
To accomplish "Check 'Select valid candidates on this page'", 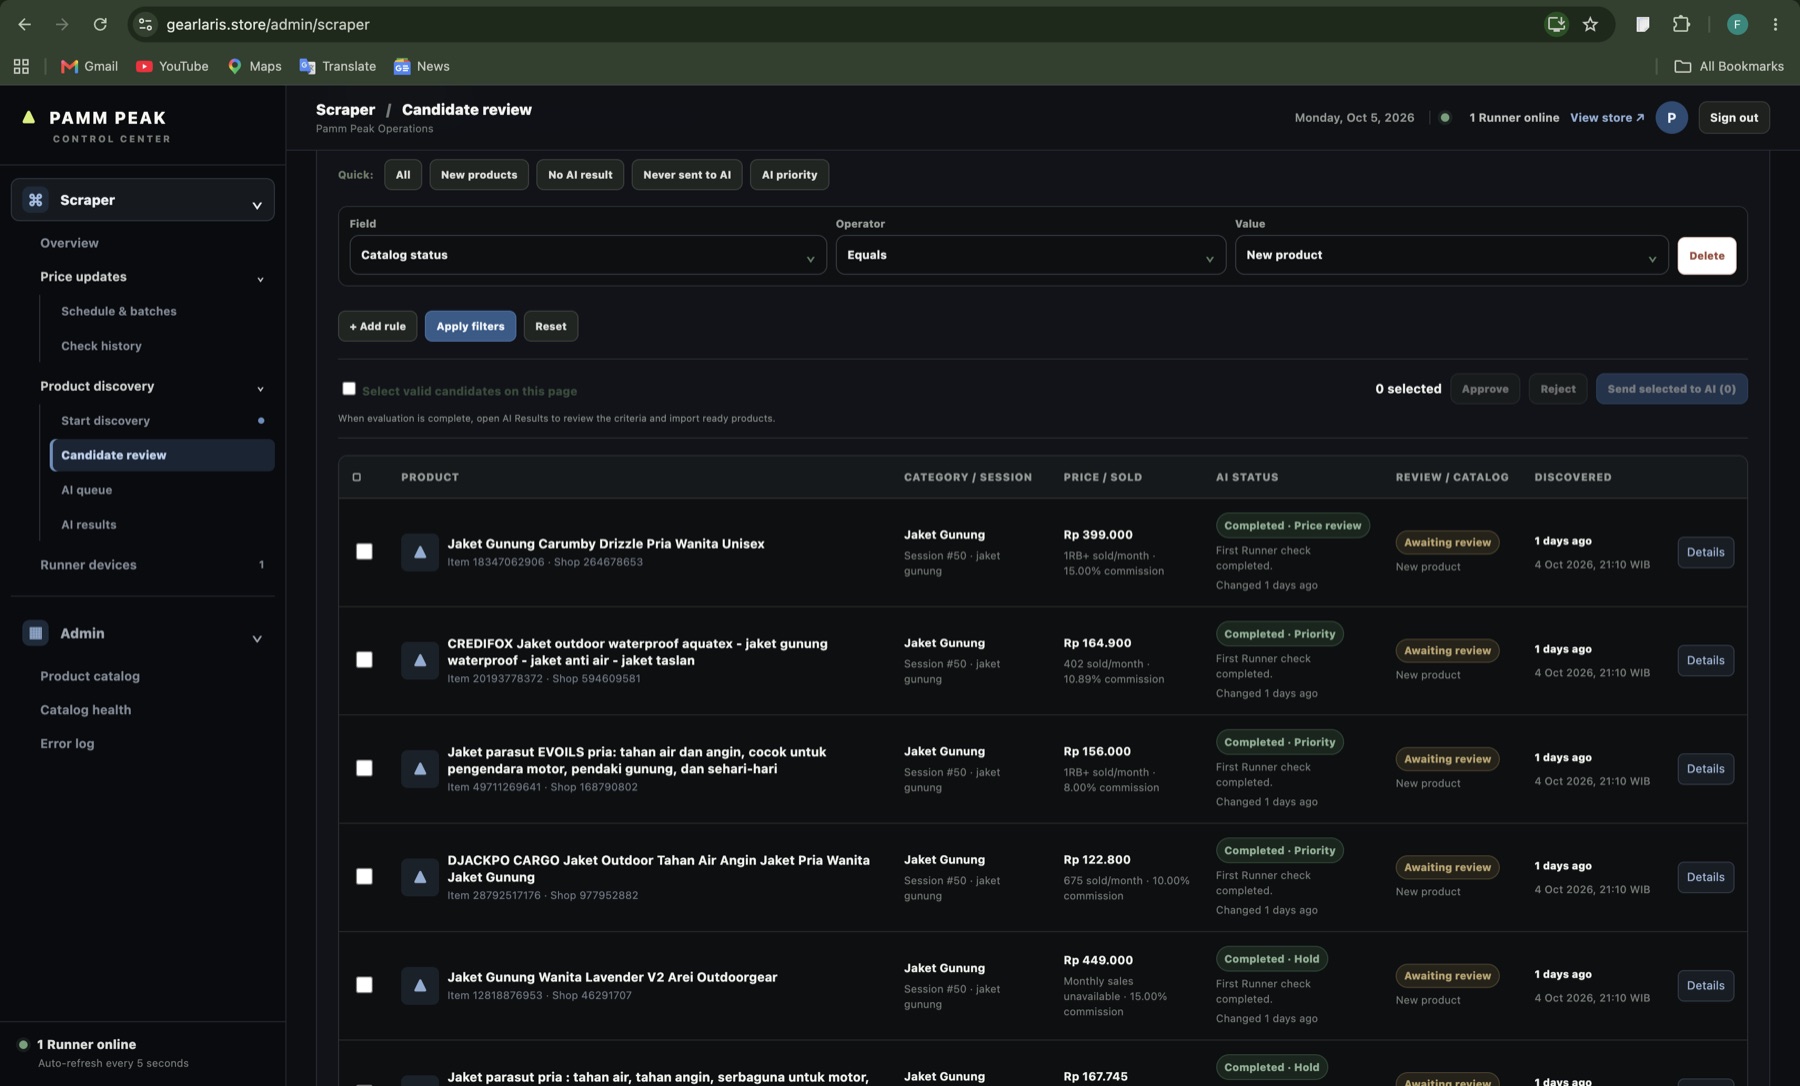I will pyautogui.click(x=349, y=389).
